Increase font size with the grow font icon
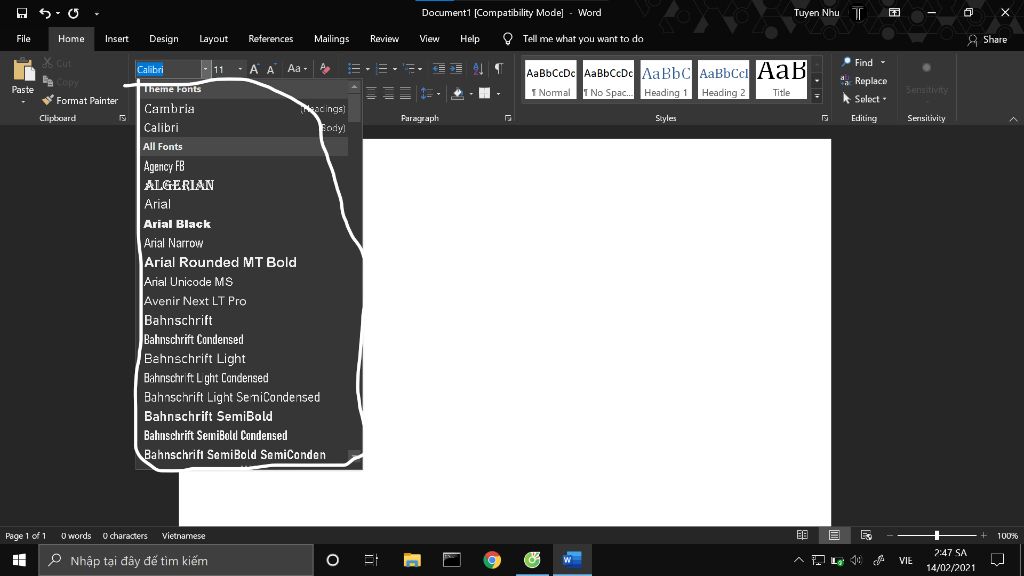This screenshot has width=1024, height=576. (x=255, y=69)
